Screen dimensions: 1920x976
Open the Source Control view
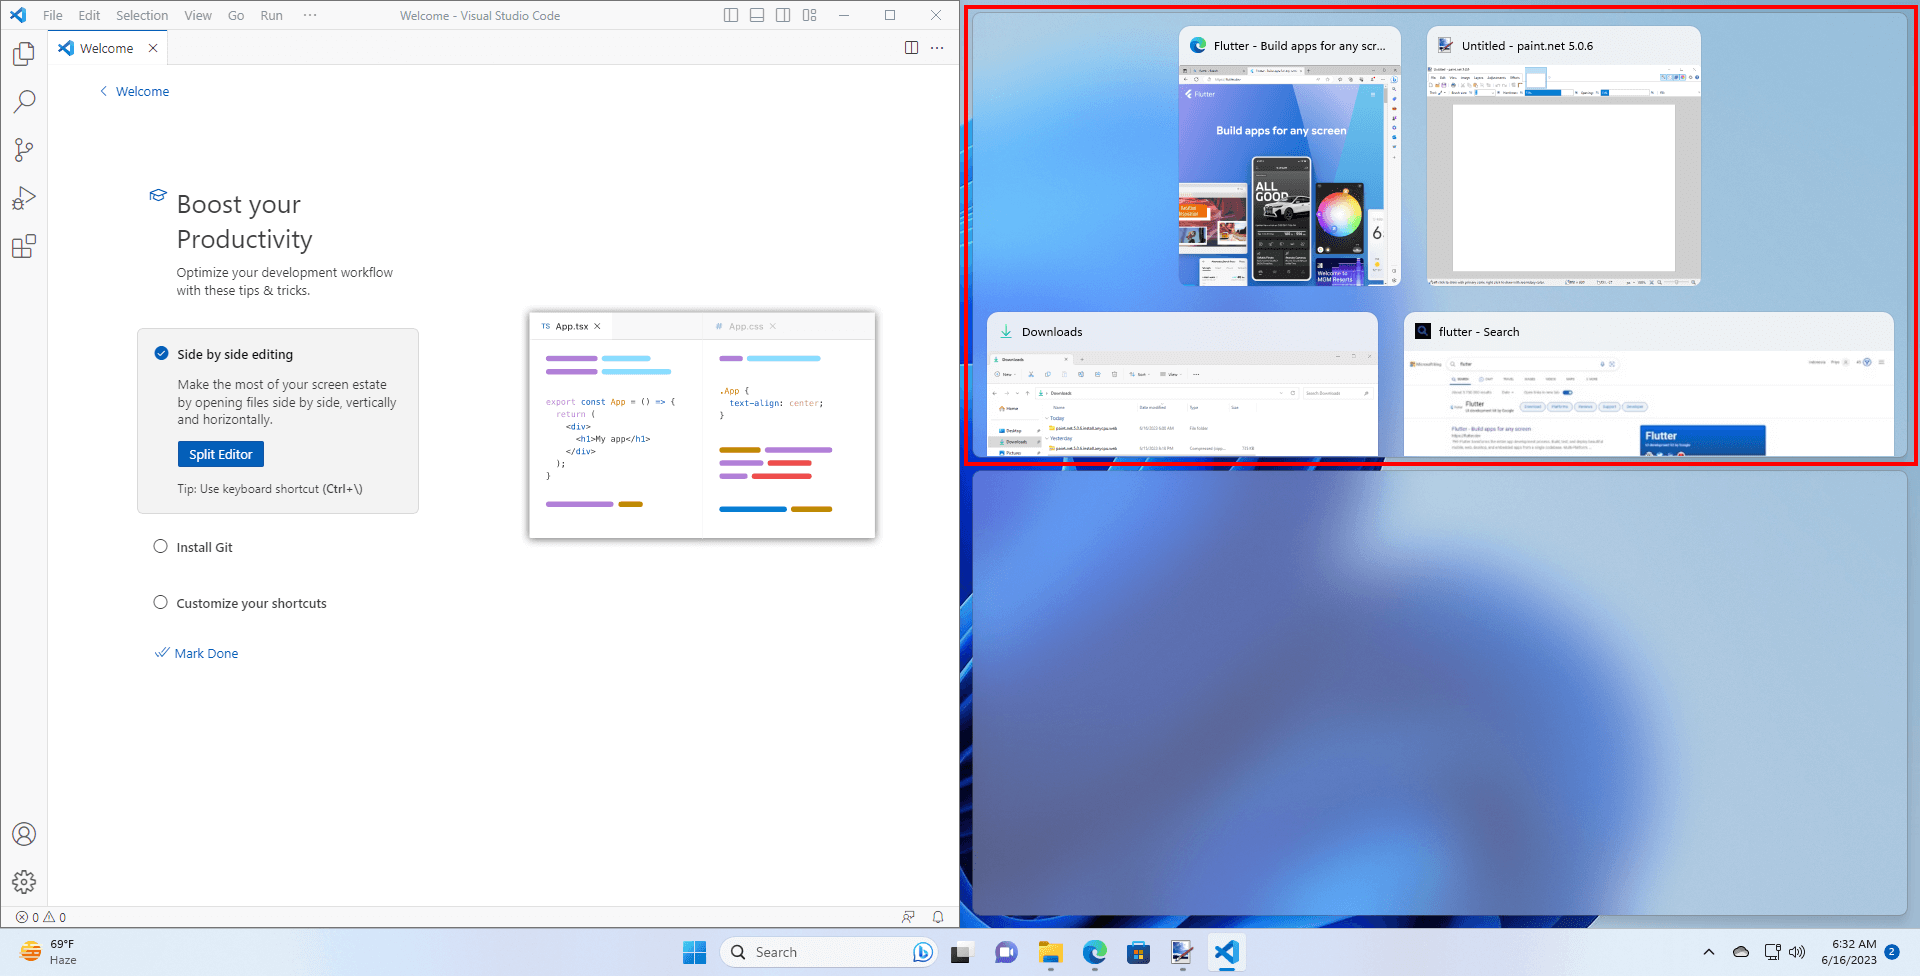pyautogui.click(x=24, y=150)
